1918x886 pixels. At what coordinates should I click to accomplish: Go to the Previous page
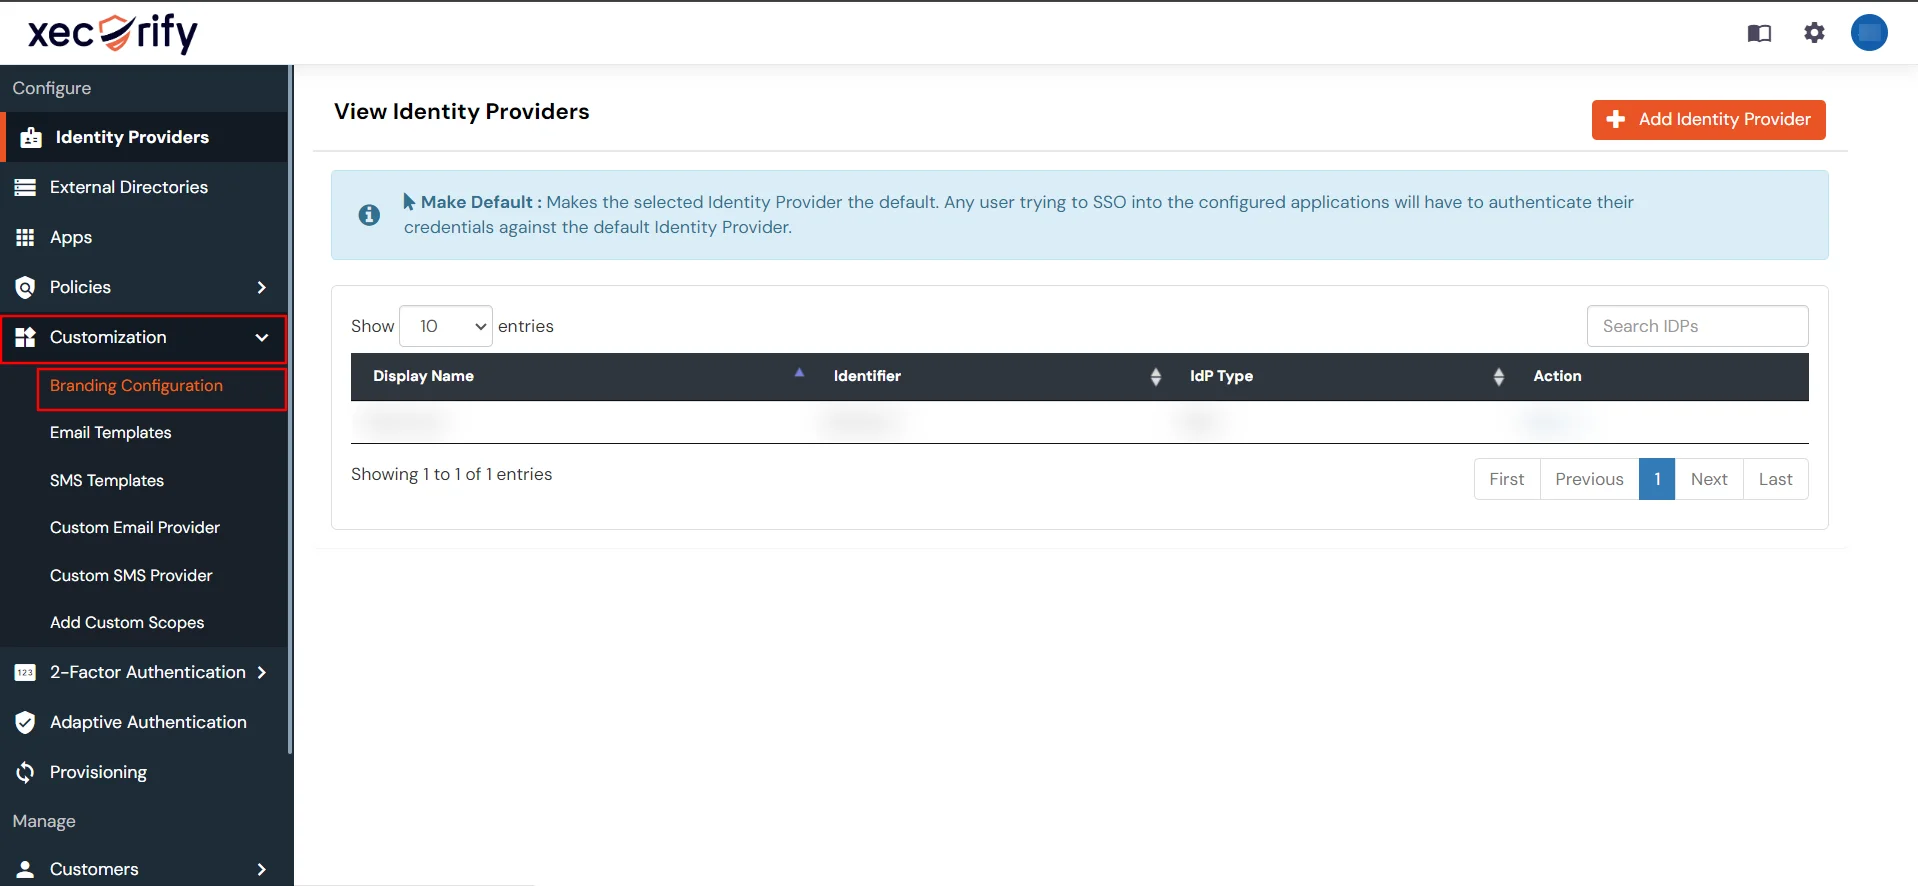click(1589, 479)
